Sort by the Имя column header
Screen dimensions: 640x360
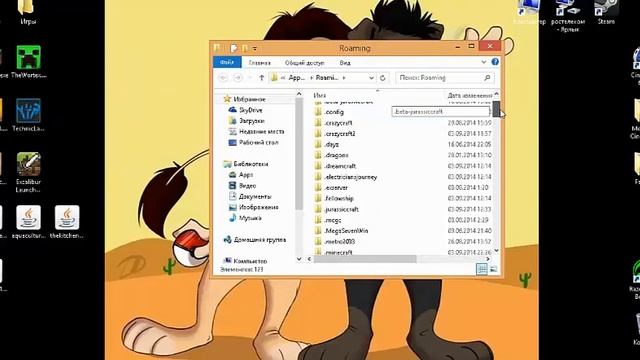[x=320, y=95]
